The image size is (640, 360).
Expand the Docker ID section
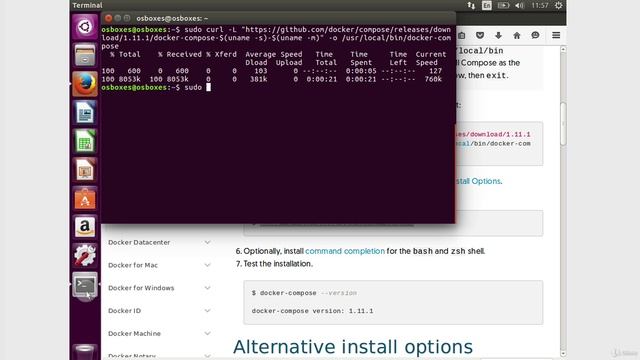tap(207, 311)
